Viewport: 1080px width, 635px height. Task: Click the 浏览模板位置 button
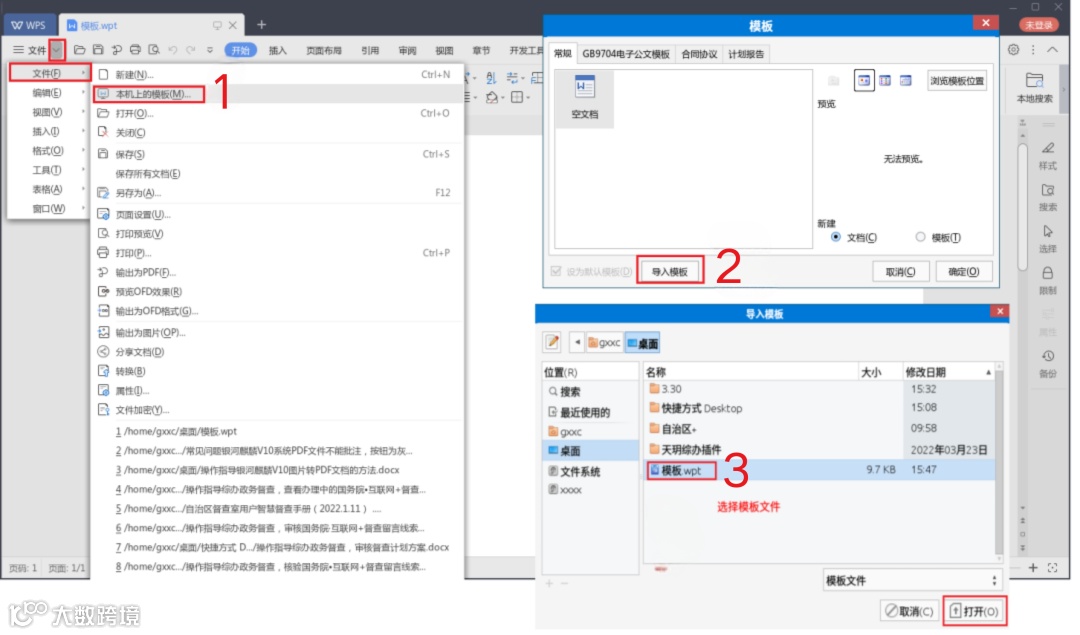[x=957, y=81]
